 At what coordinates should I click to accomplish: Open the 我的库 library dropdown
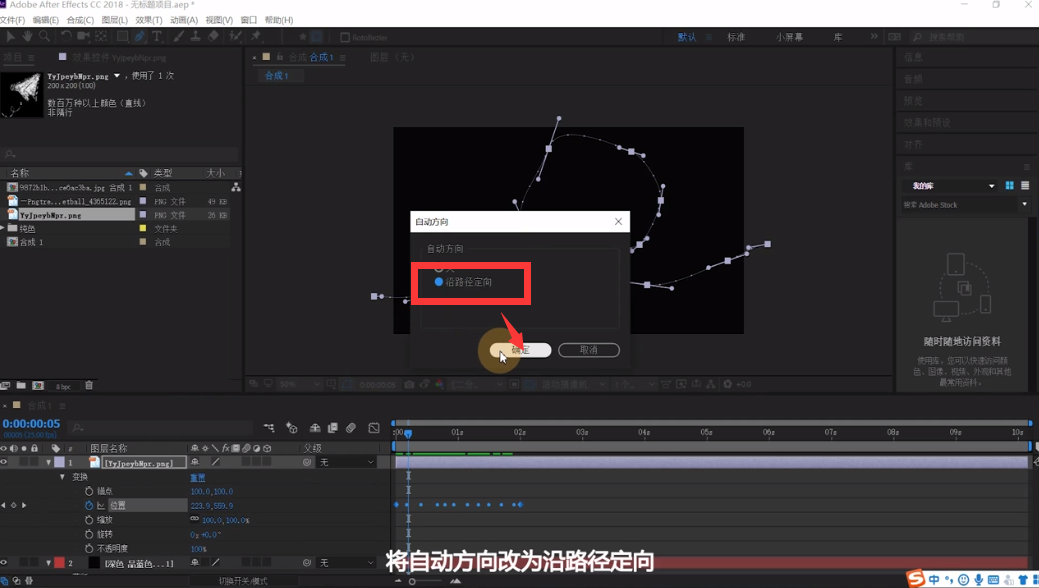pos(951,186)
